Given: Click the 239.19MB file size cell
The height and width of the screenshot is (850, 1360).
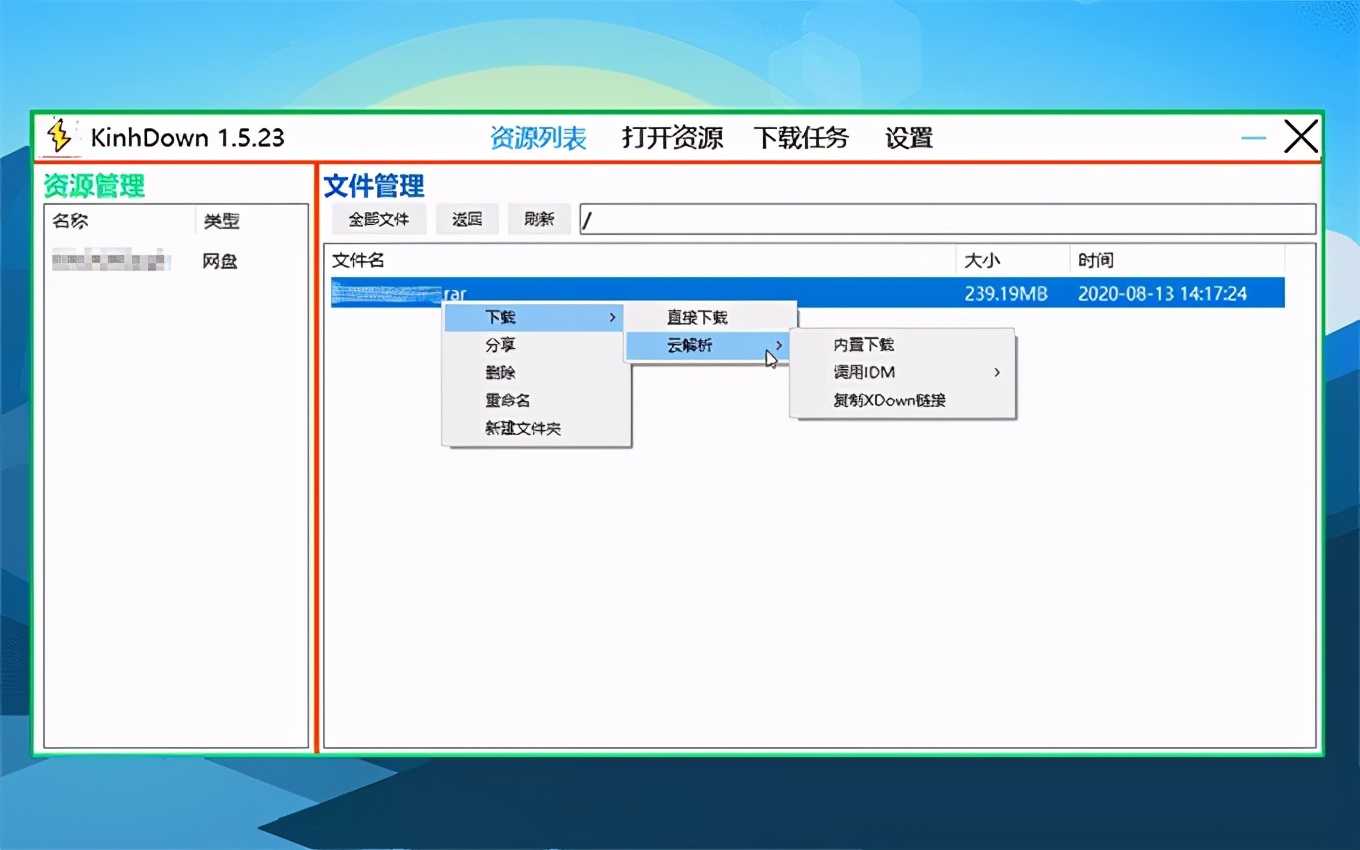Looking at the screenshot, I should [1006, 294].
